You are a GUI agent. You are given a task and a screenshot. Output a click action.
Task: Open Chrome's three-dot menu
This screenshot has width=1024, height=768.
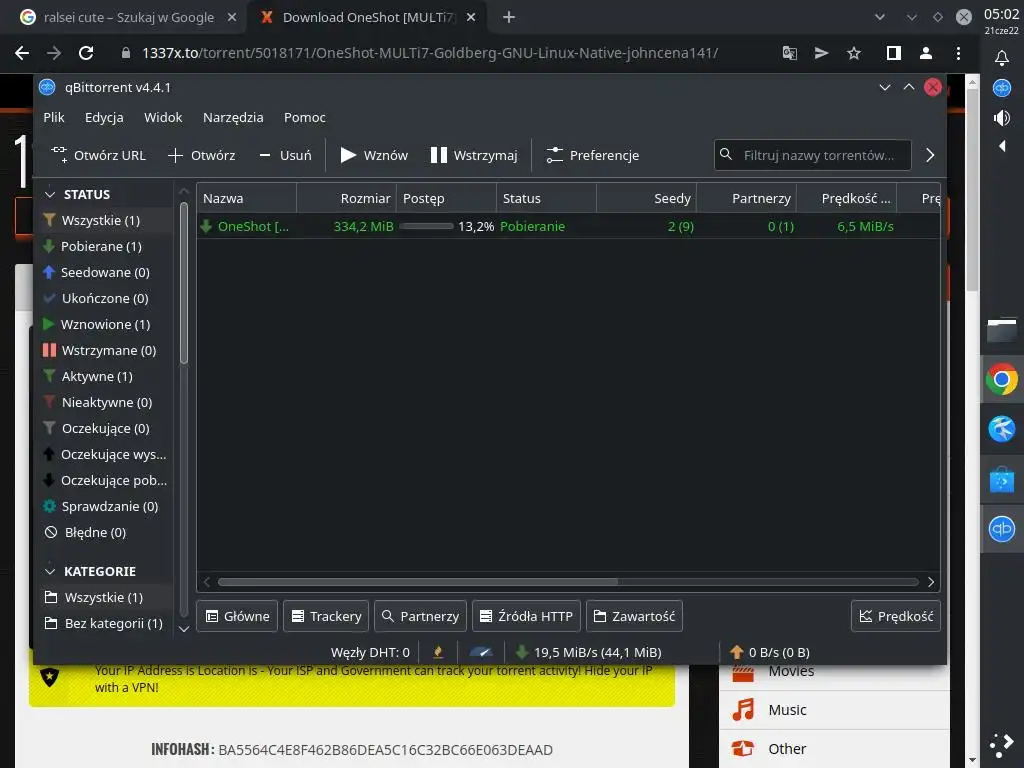958,54
